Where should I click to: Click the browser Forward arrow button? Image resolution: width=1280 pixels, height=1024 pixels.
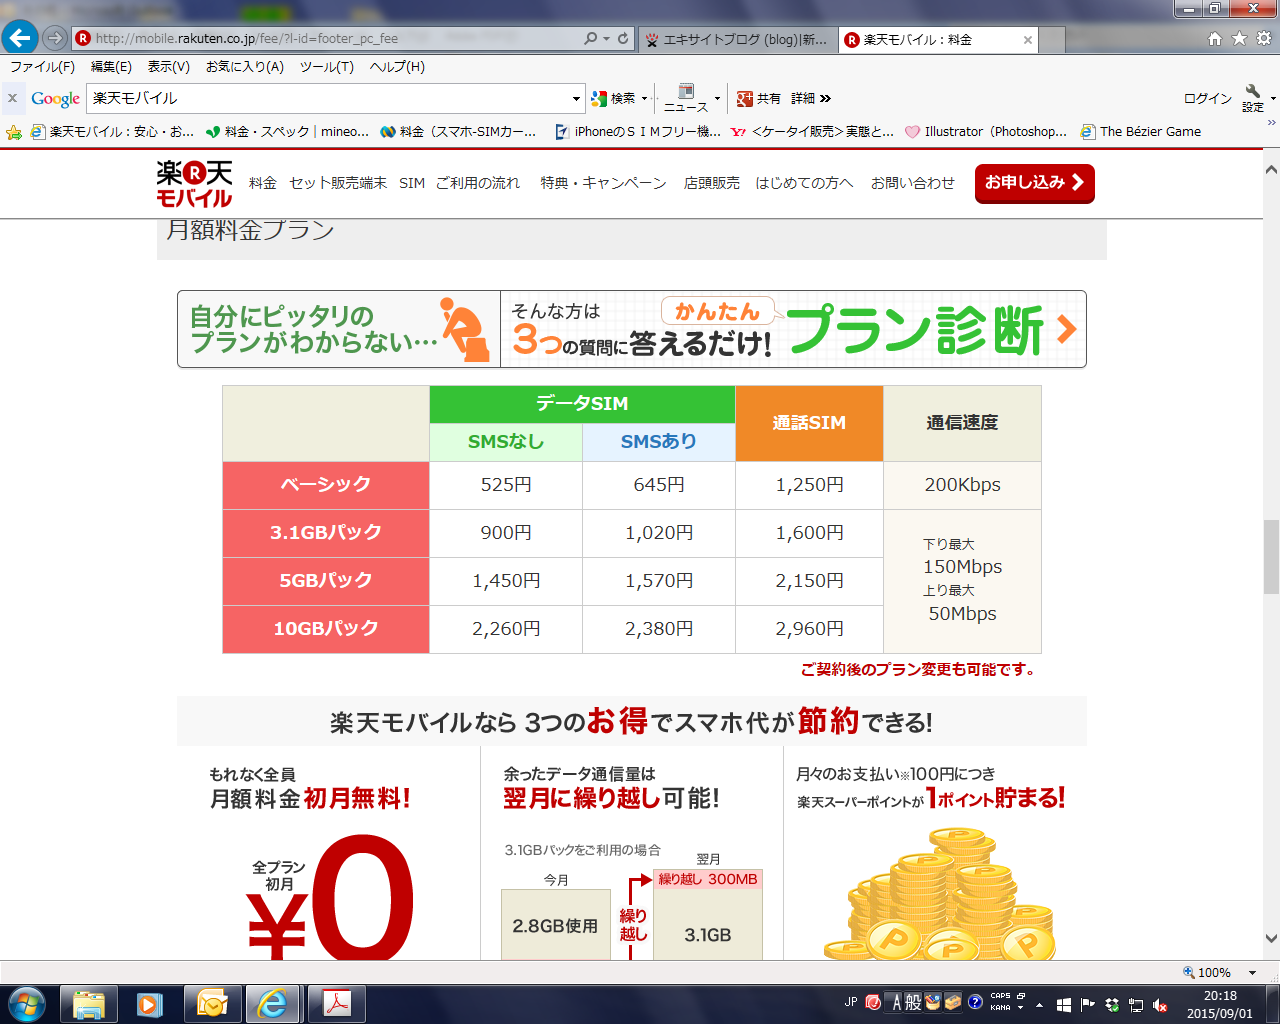55,38
